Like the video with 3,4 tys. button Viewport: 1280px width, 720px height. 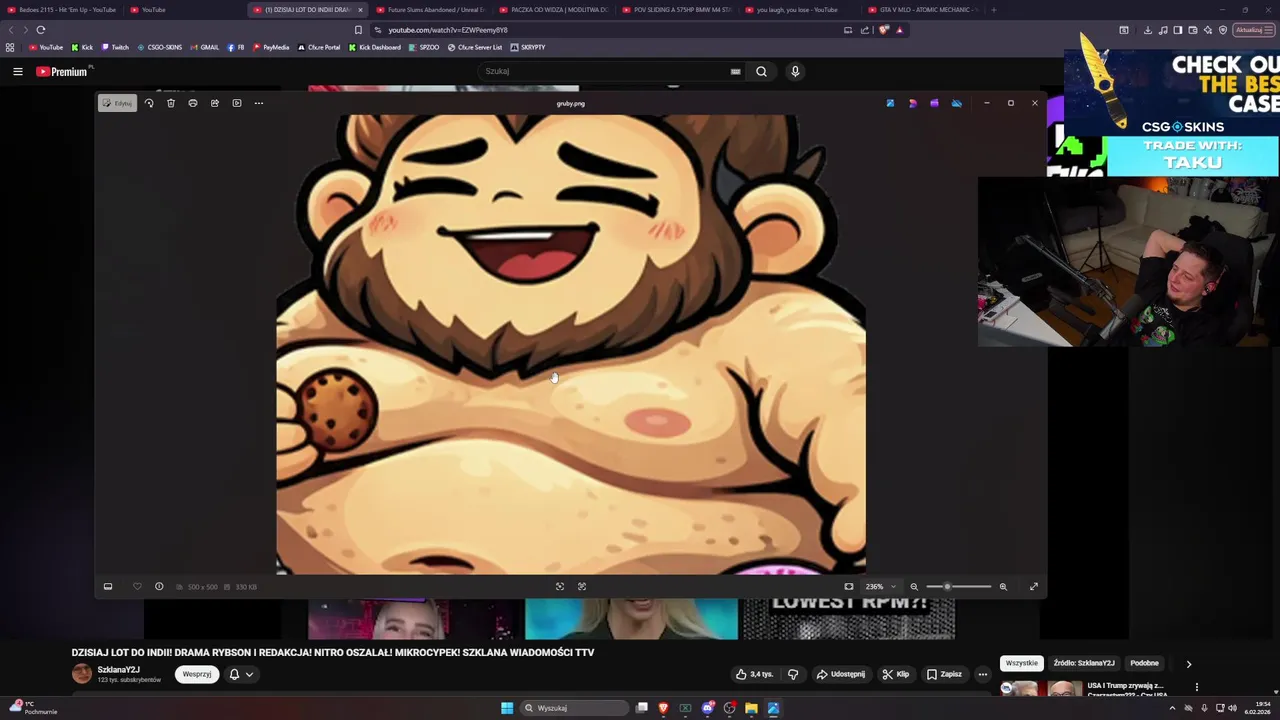coord(755,674)
